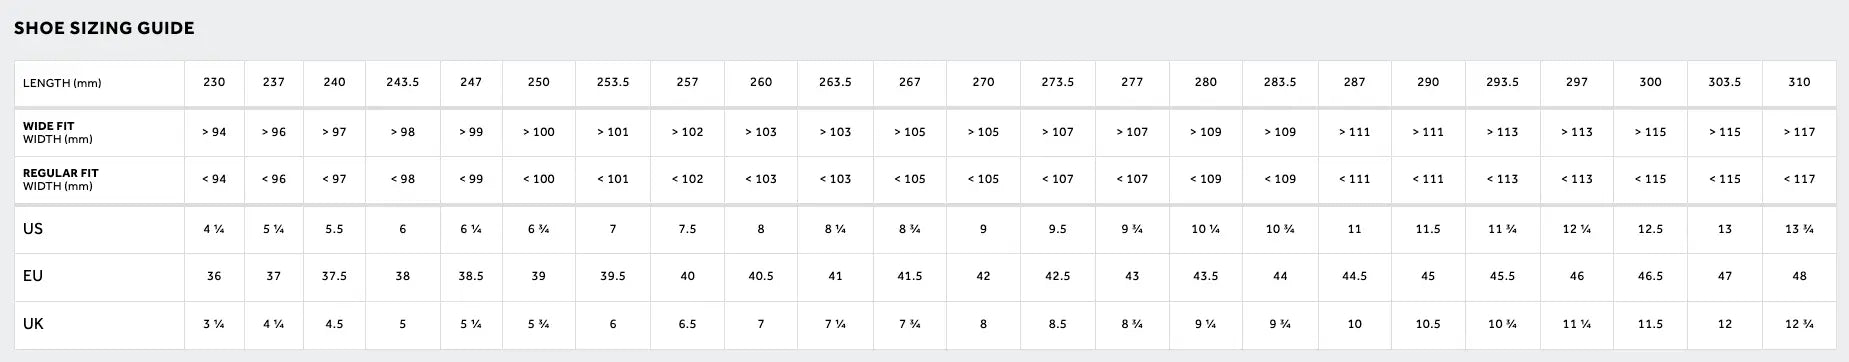Image resolution: width=1849 pixels, height=362 pixels.
Task: Select the EU row label
Action: [x=33, y=276]
